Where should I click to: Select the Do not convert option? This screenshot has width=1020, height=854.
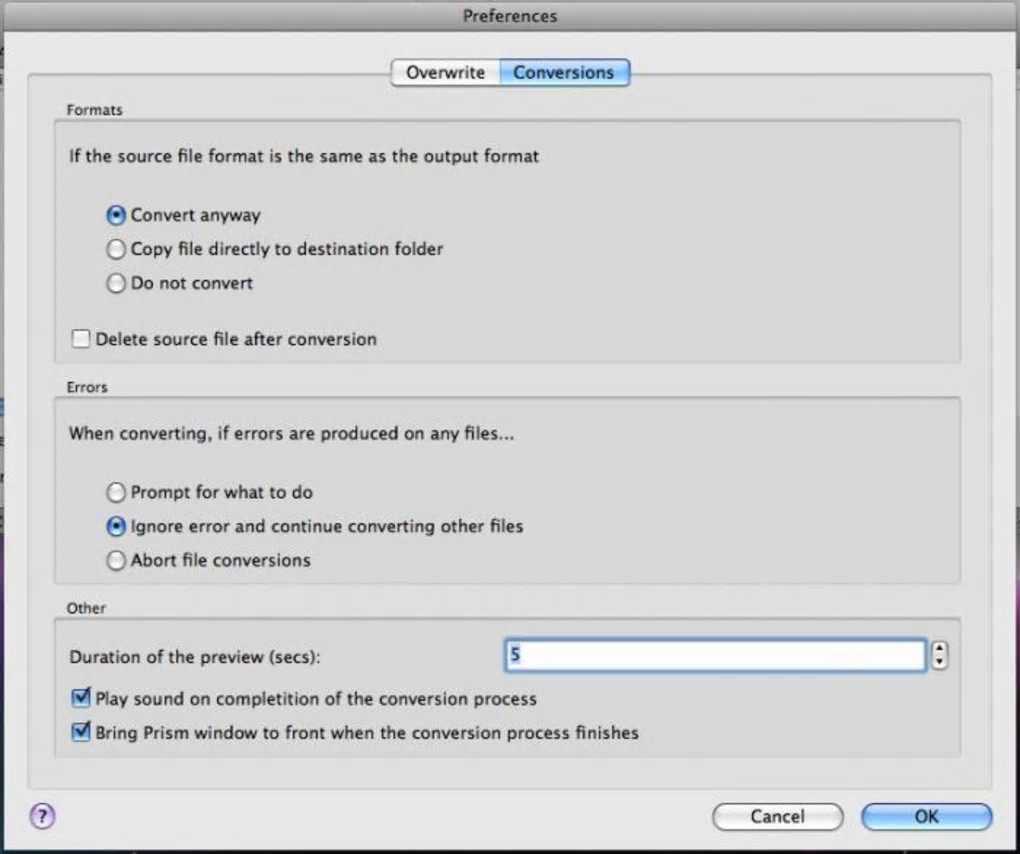[116, 283]
